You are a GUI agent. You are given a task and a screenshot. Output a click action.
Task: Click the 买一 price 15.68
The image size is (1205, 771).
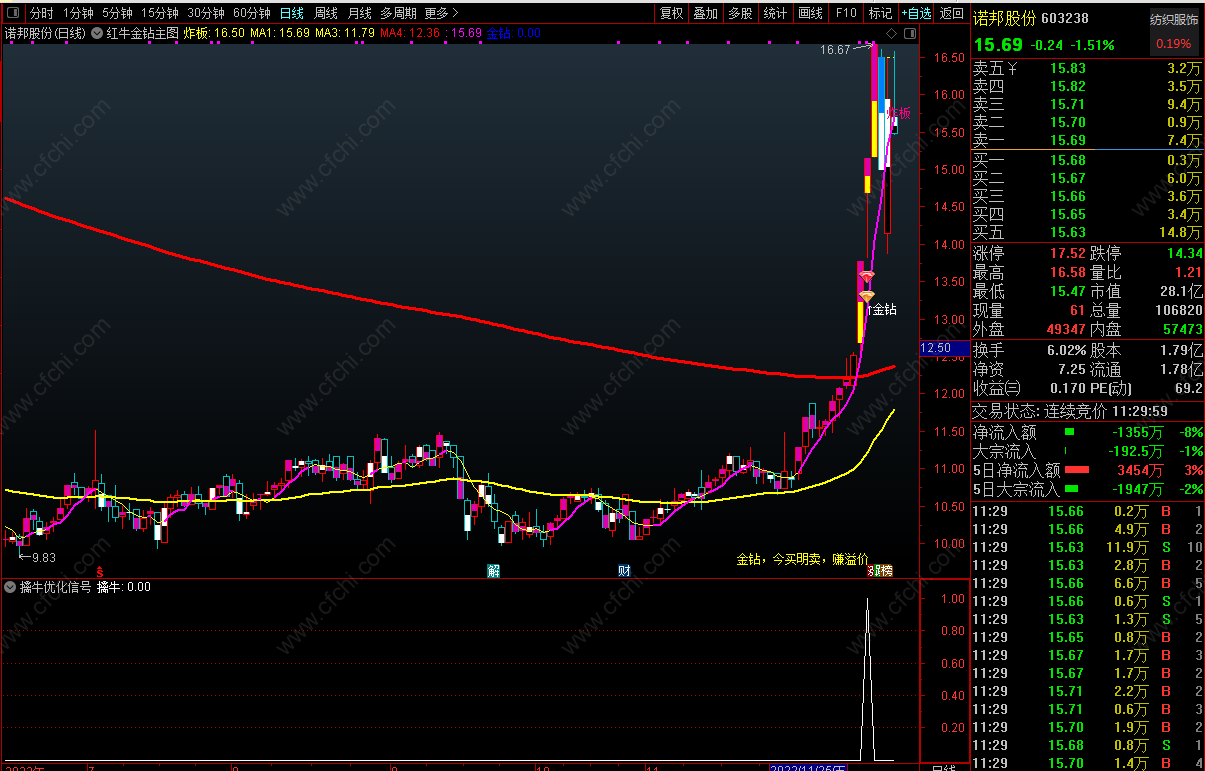1067,160
